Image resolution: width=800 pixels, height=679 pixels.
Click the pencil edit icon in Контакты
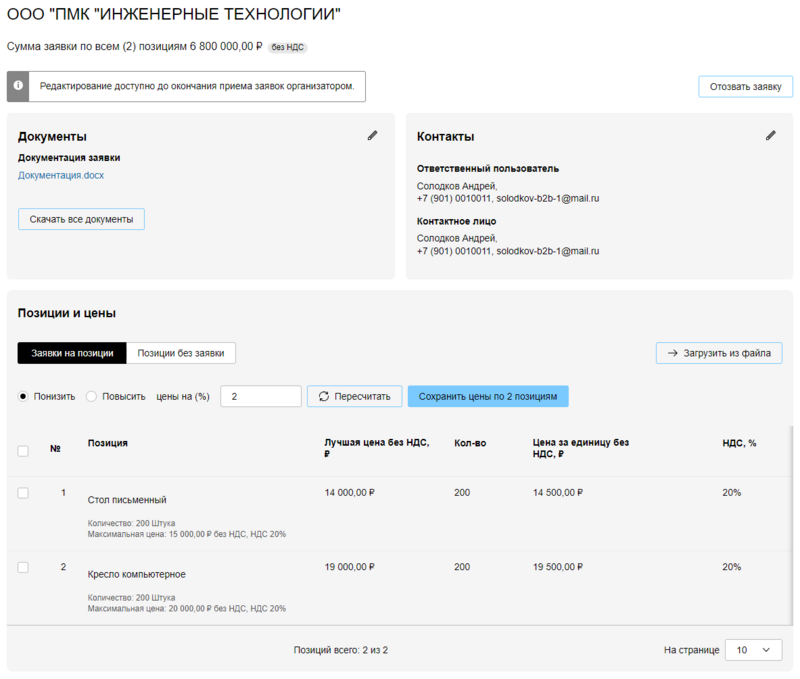click(770, 135)
